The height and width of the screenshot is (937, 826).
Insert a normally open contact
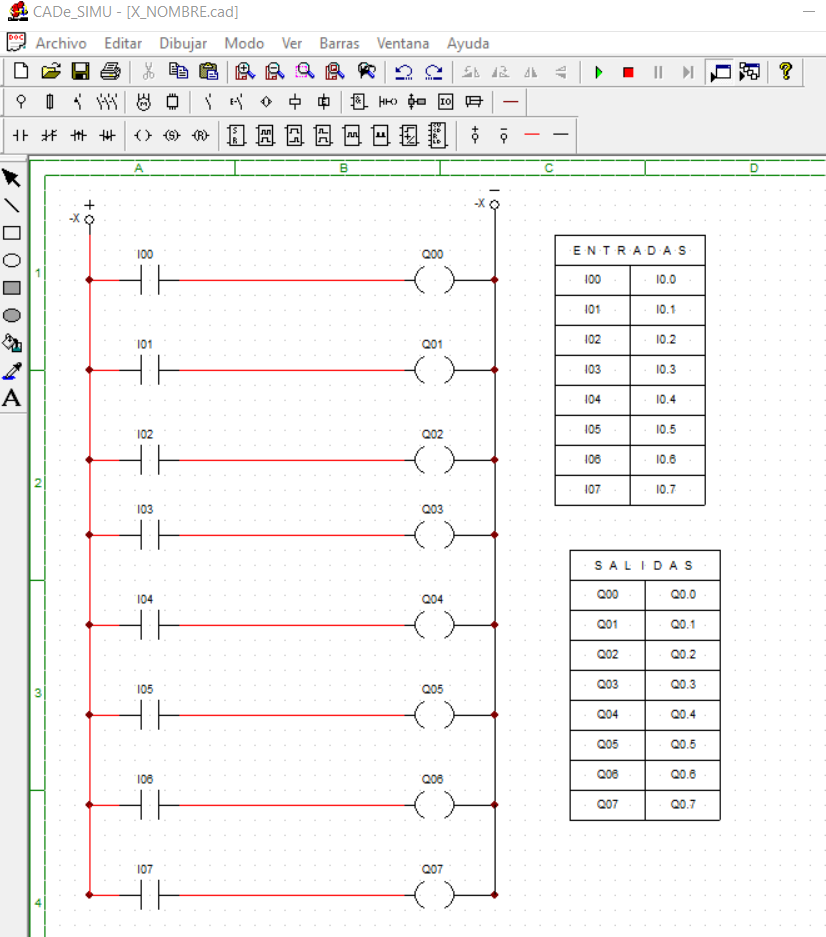[20, 135]
